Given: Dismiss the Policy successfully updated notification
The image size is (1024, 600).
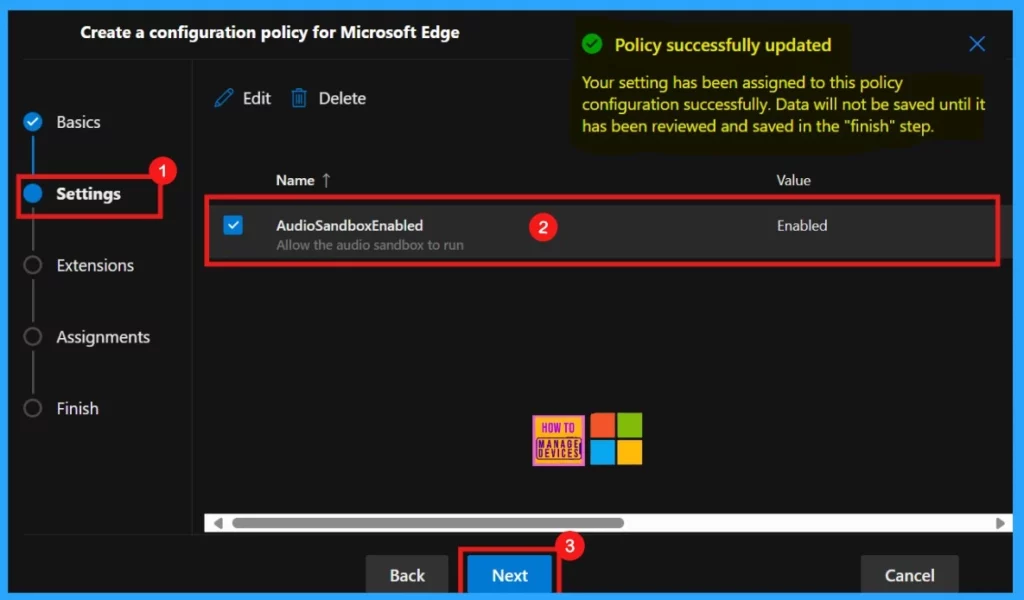Looking at the screenshot, I should (977, 44).
